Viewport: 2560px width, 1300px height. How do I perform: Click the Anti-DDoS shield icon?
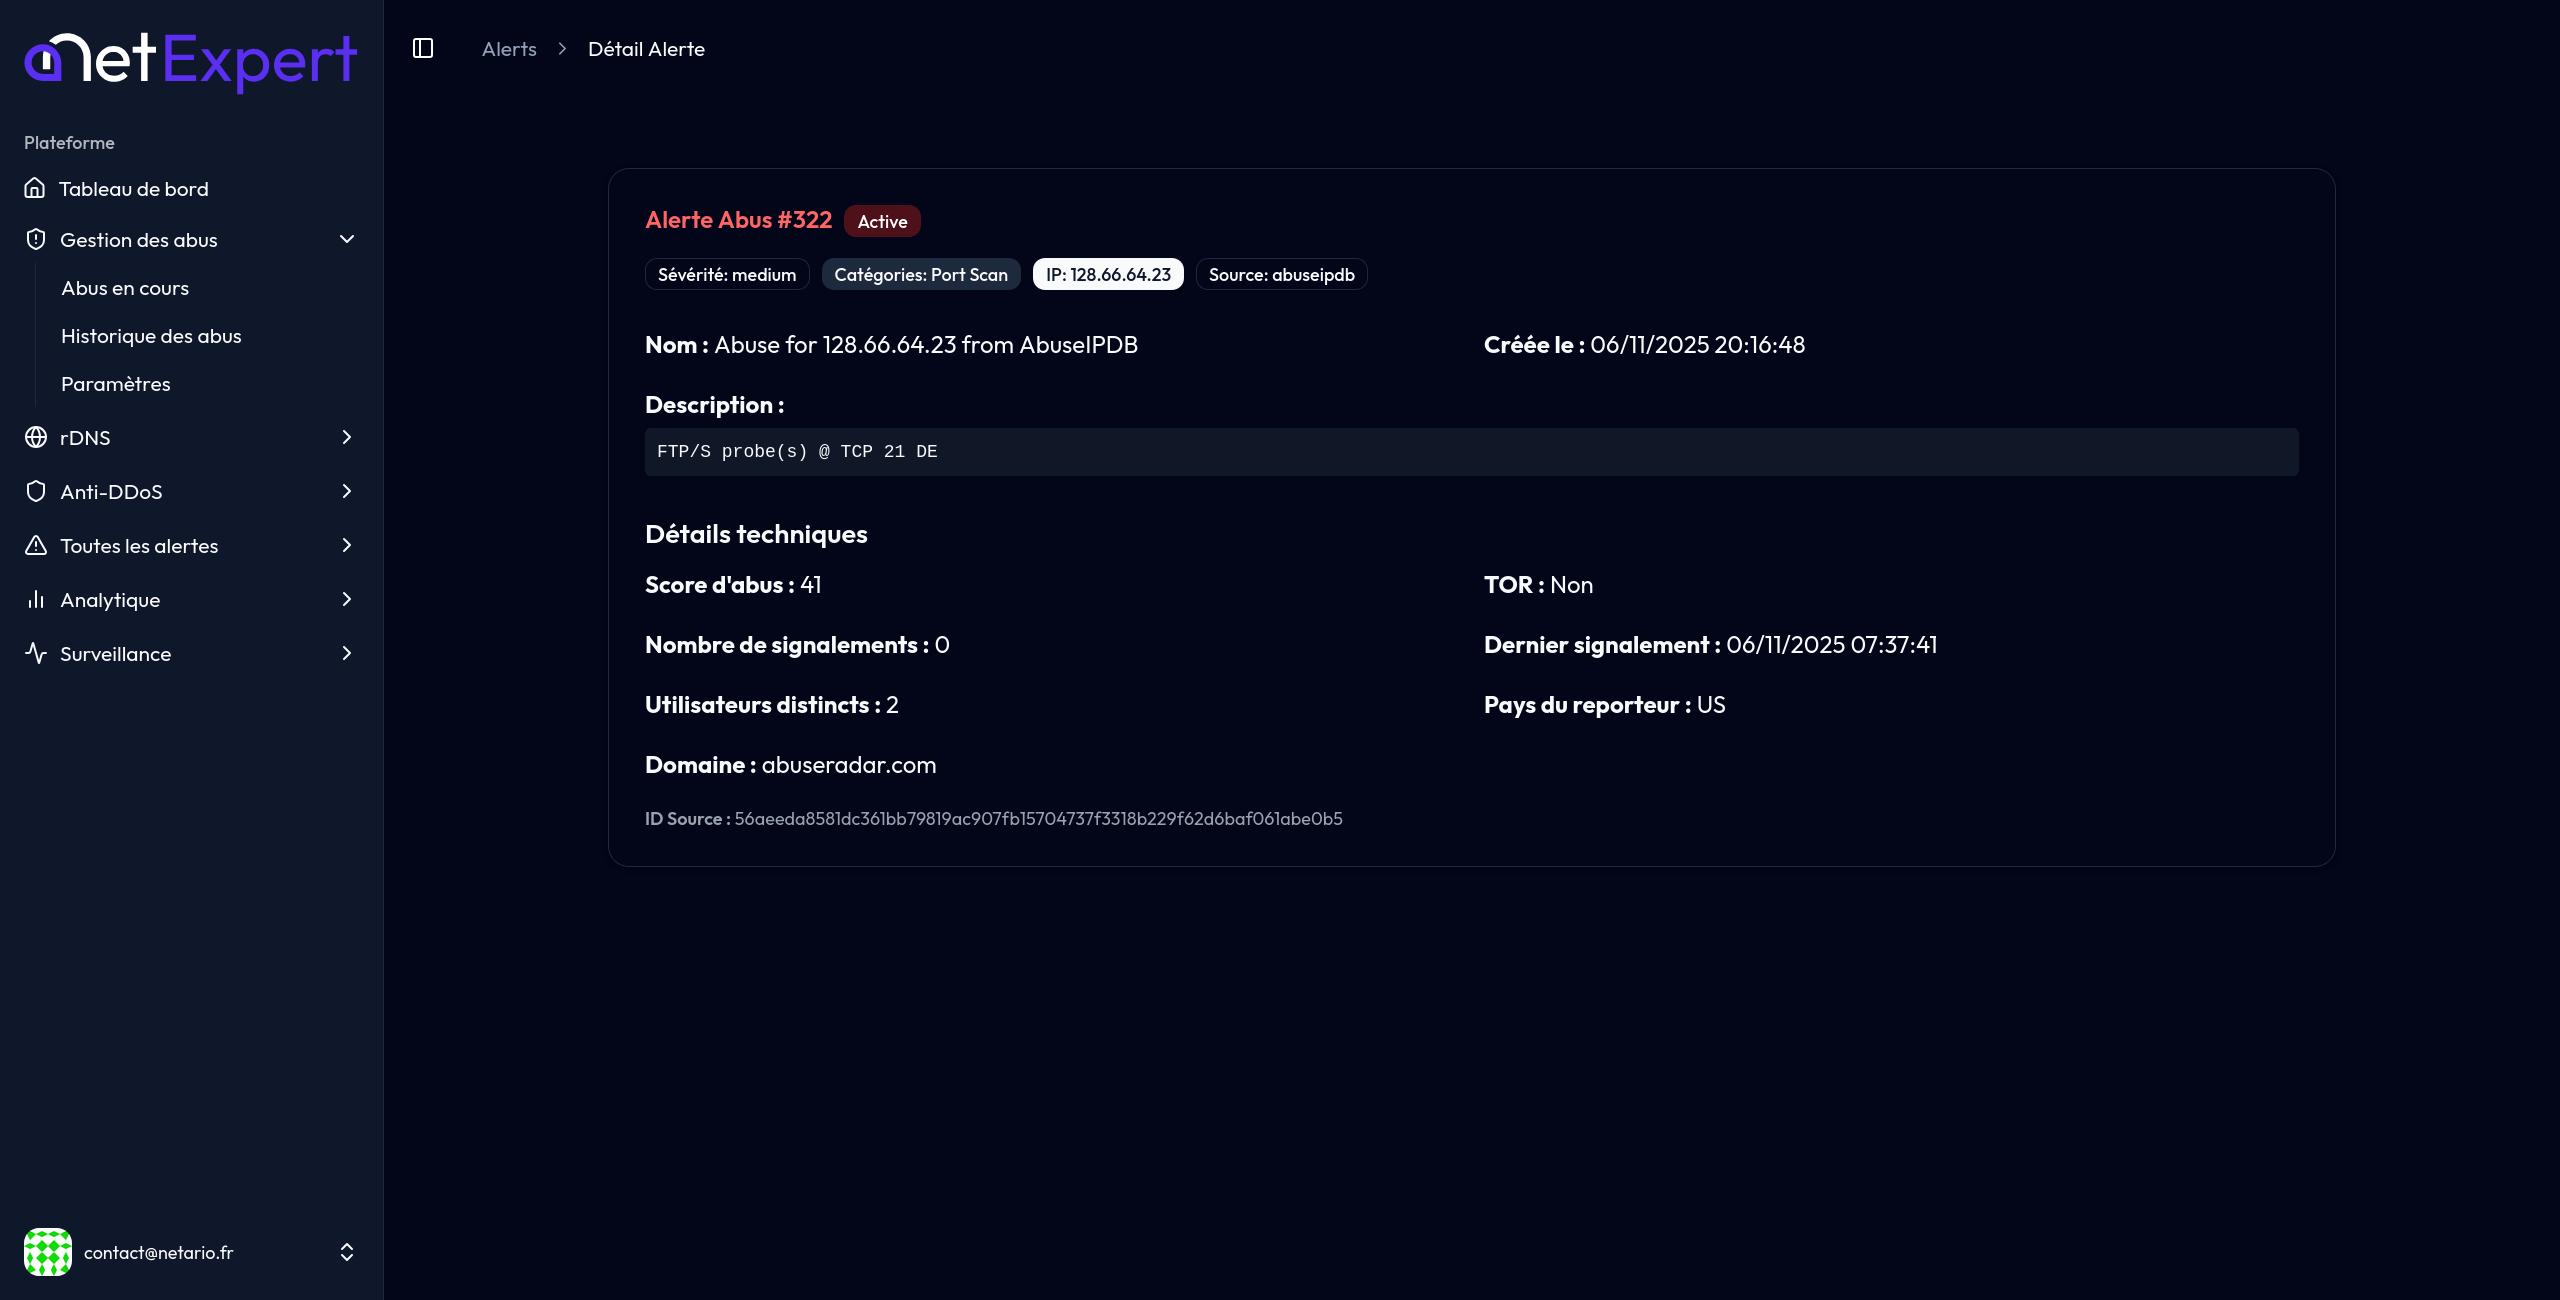(36, 491)
